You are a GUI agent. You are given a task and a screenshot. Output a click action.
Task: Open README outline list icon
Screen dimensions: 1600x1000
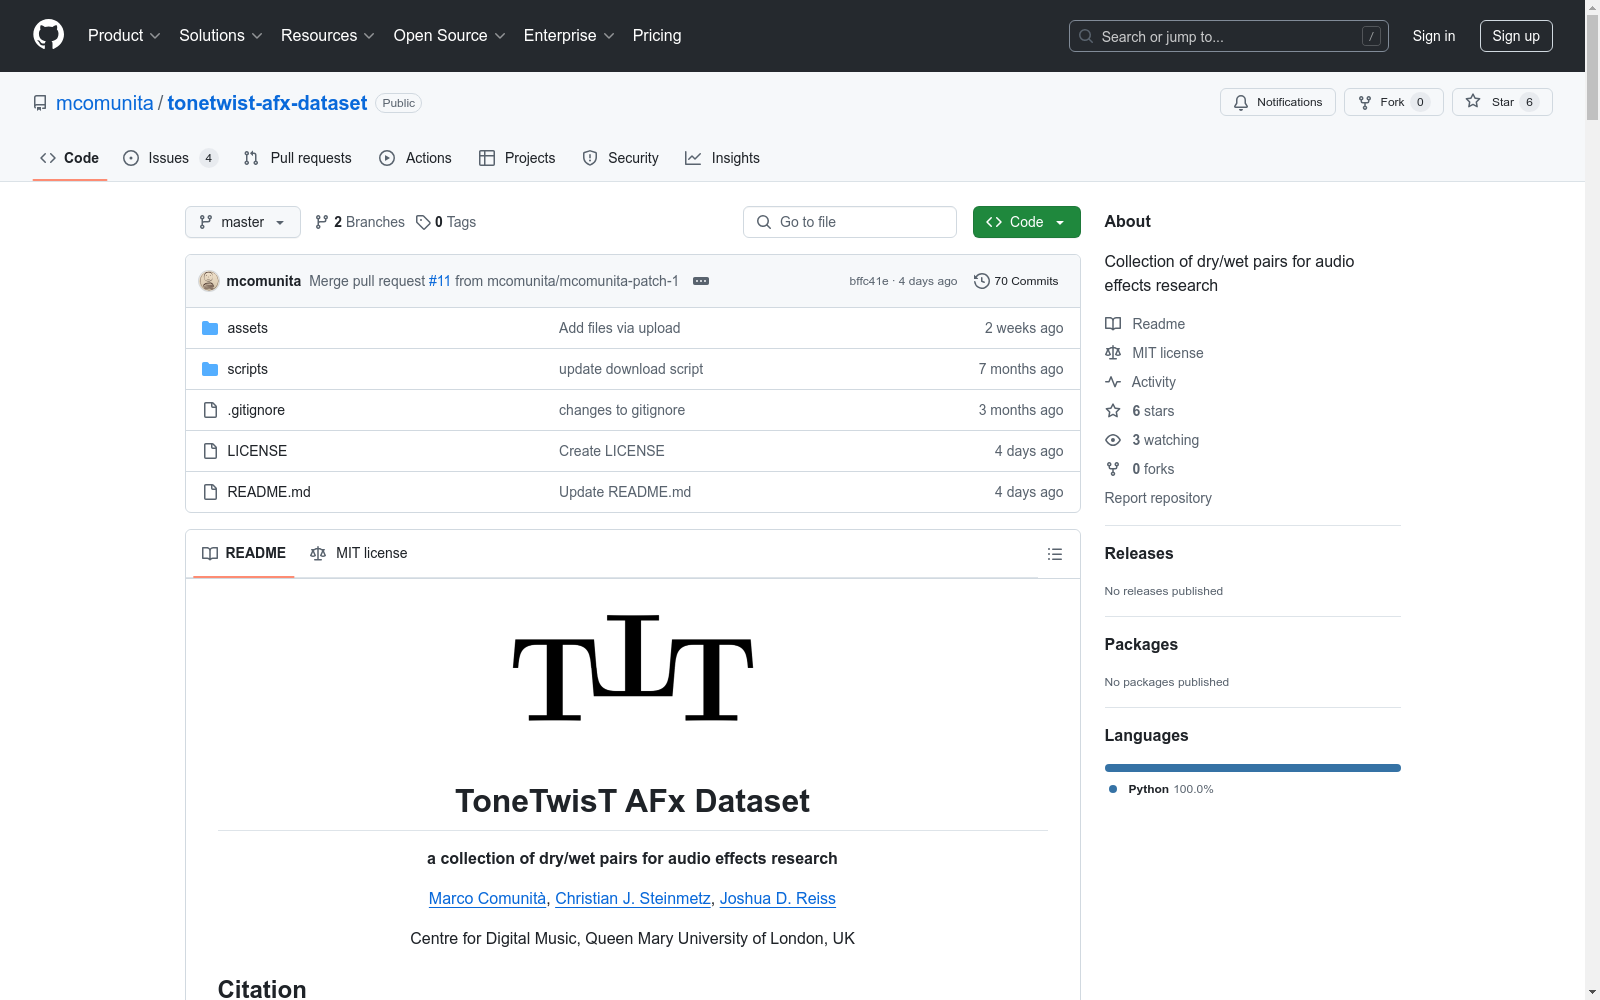[x=1054, y=554]
